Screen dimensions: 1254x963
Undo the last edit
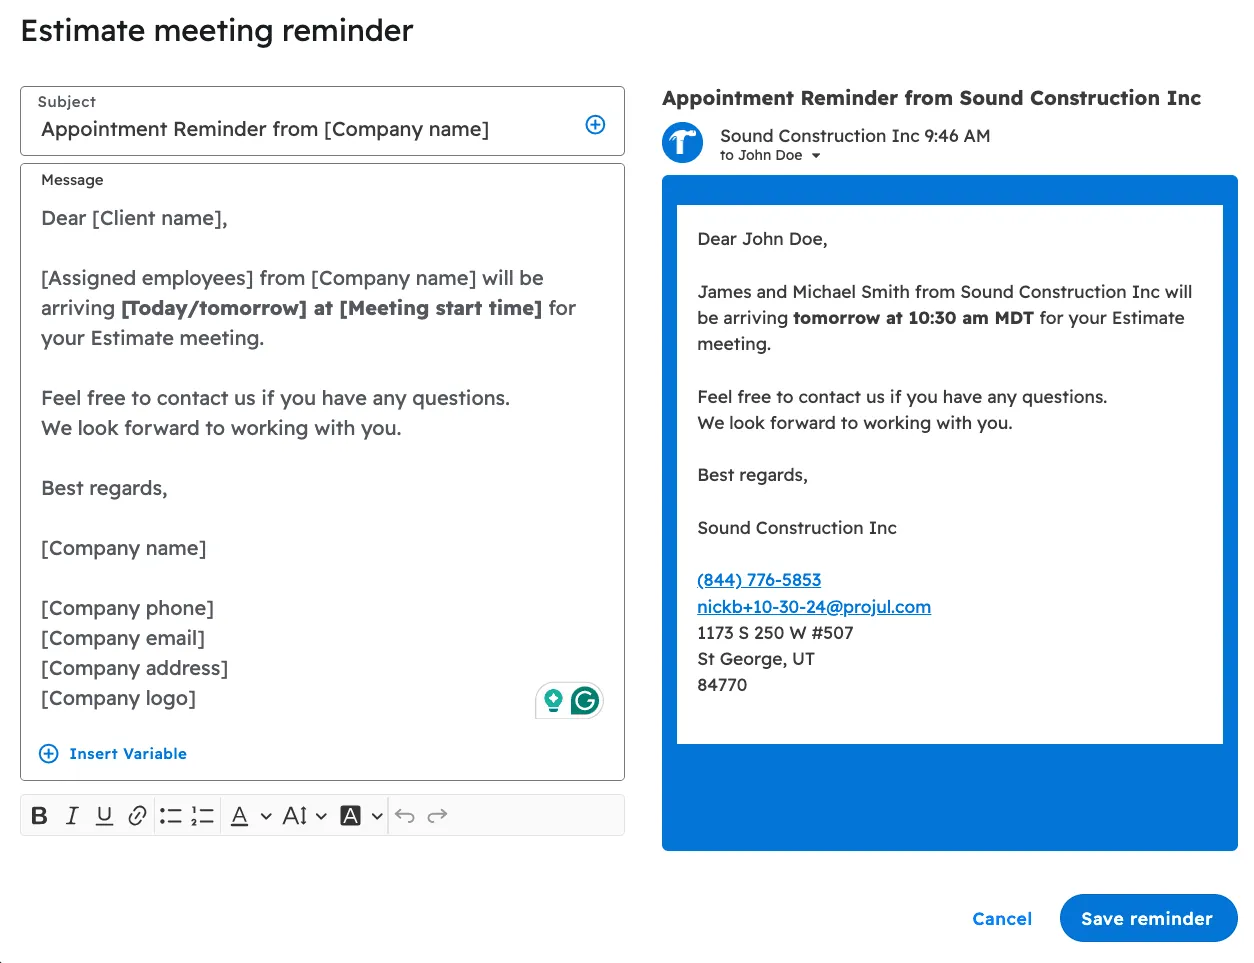[x=404, y=815]
